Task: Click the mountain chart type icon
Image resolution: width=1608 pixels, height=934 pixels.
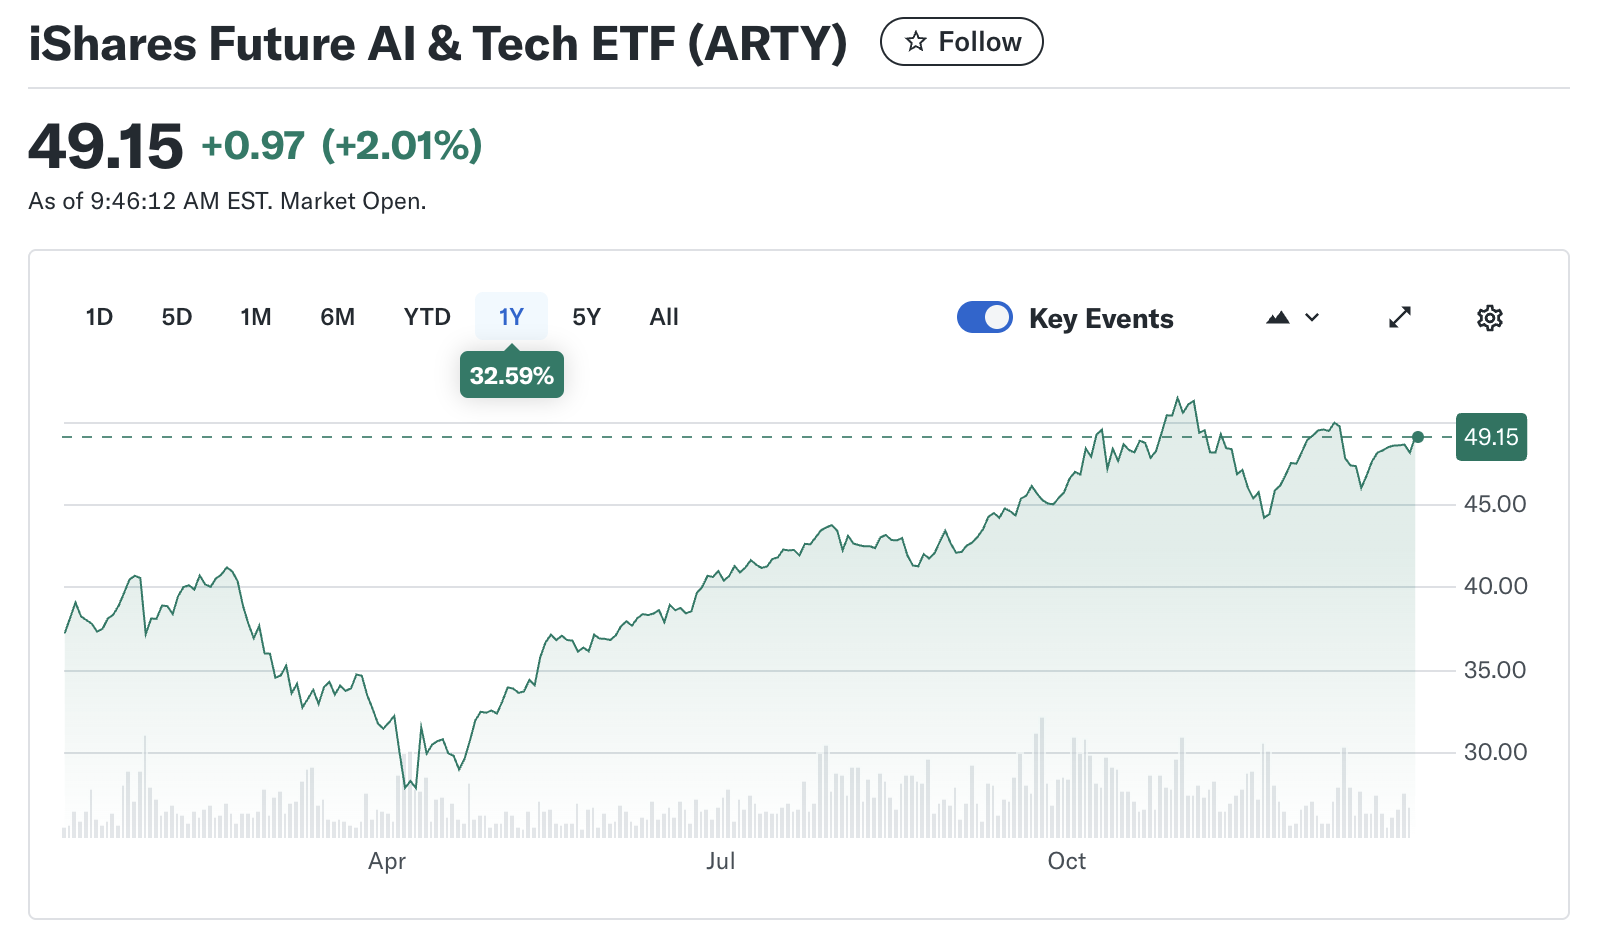Action: [x=1278, y=318]
